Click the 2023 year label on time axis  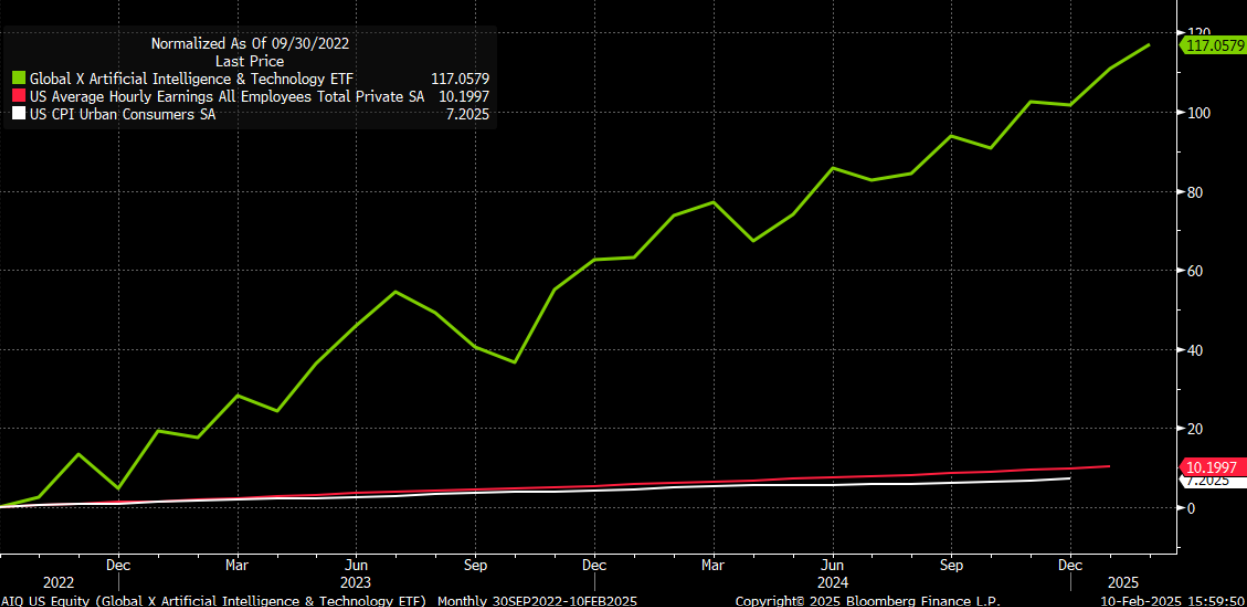tap(356, 582)
